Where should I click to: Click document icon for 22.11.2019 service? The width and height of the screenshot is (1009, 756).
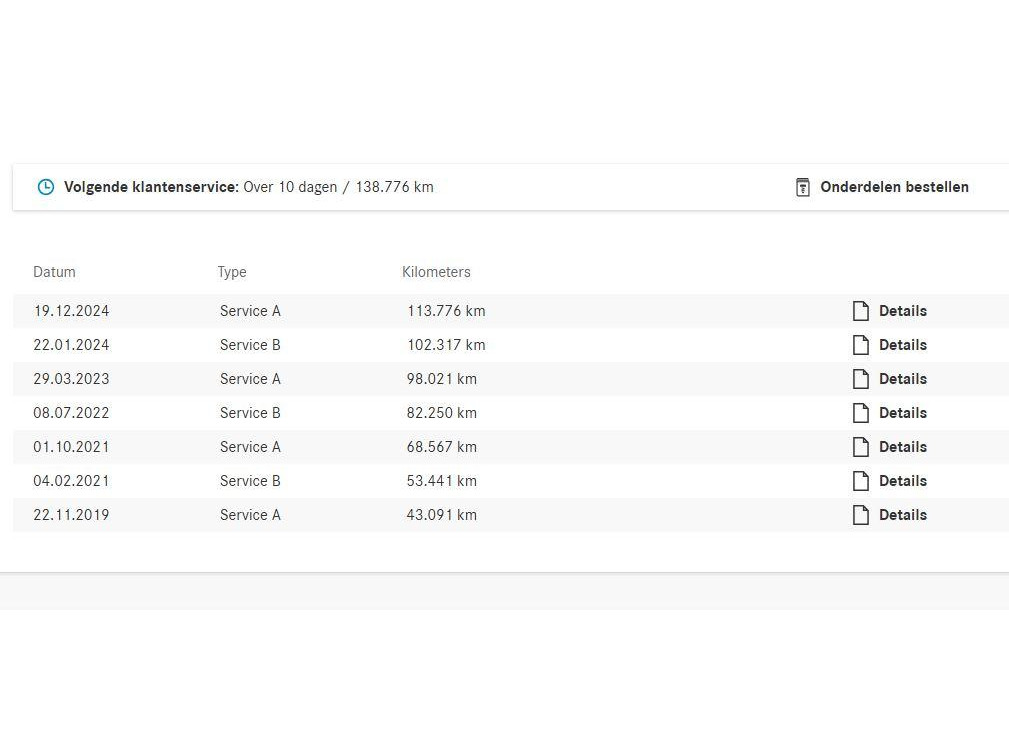[x=860, y=515]
